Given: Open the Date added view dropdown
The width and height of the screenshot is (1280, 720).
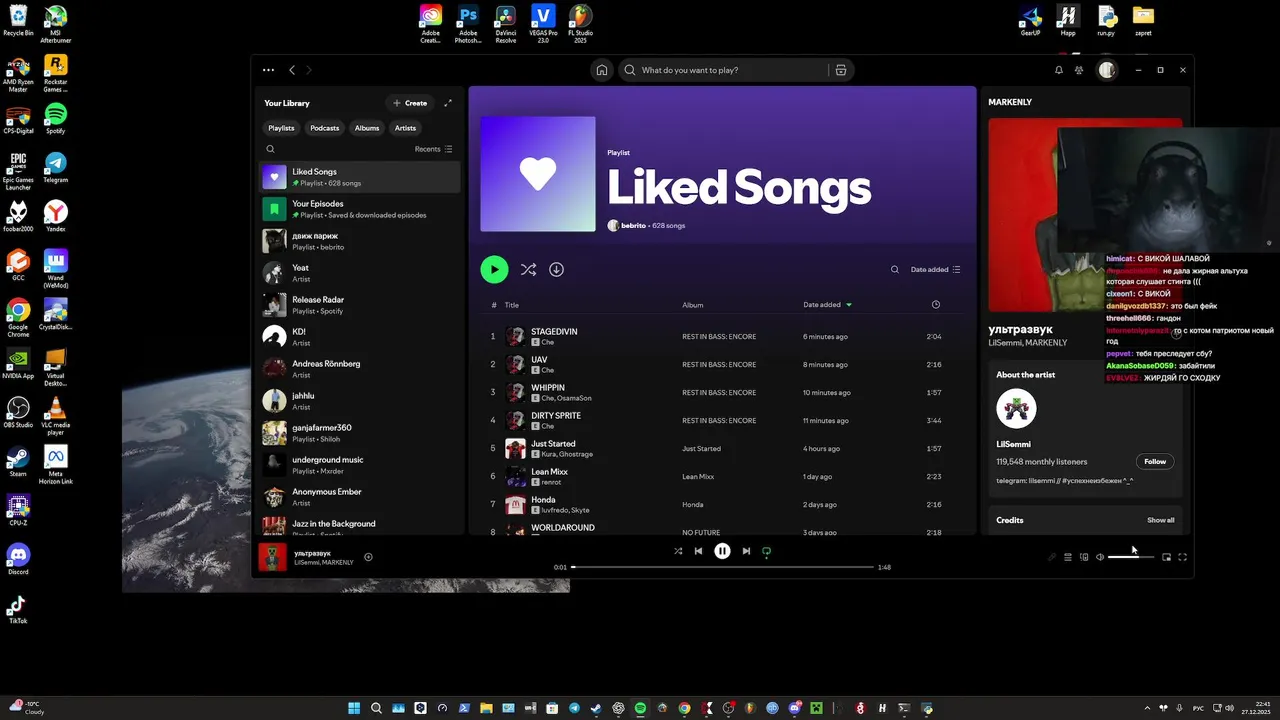Looking at the screenshot, I should point(936,269).
